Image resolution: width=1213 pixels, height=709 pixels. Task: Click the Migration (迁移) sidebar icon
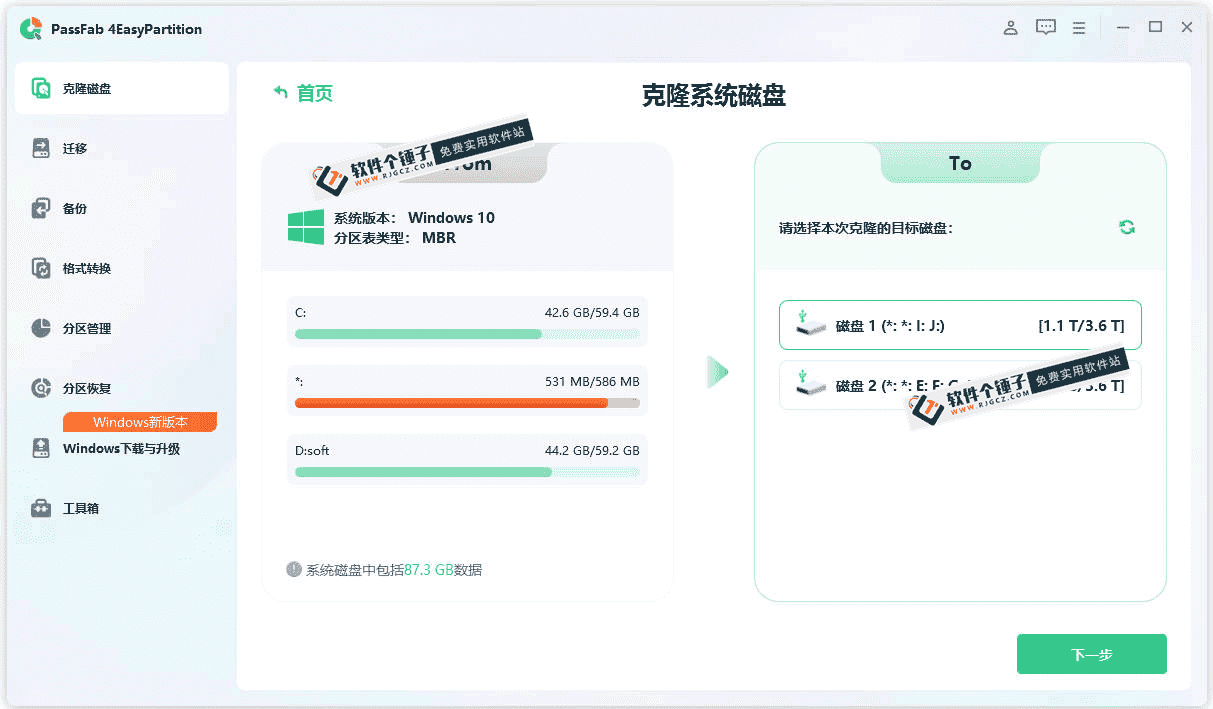coord(41,149)
